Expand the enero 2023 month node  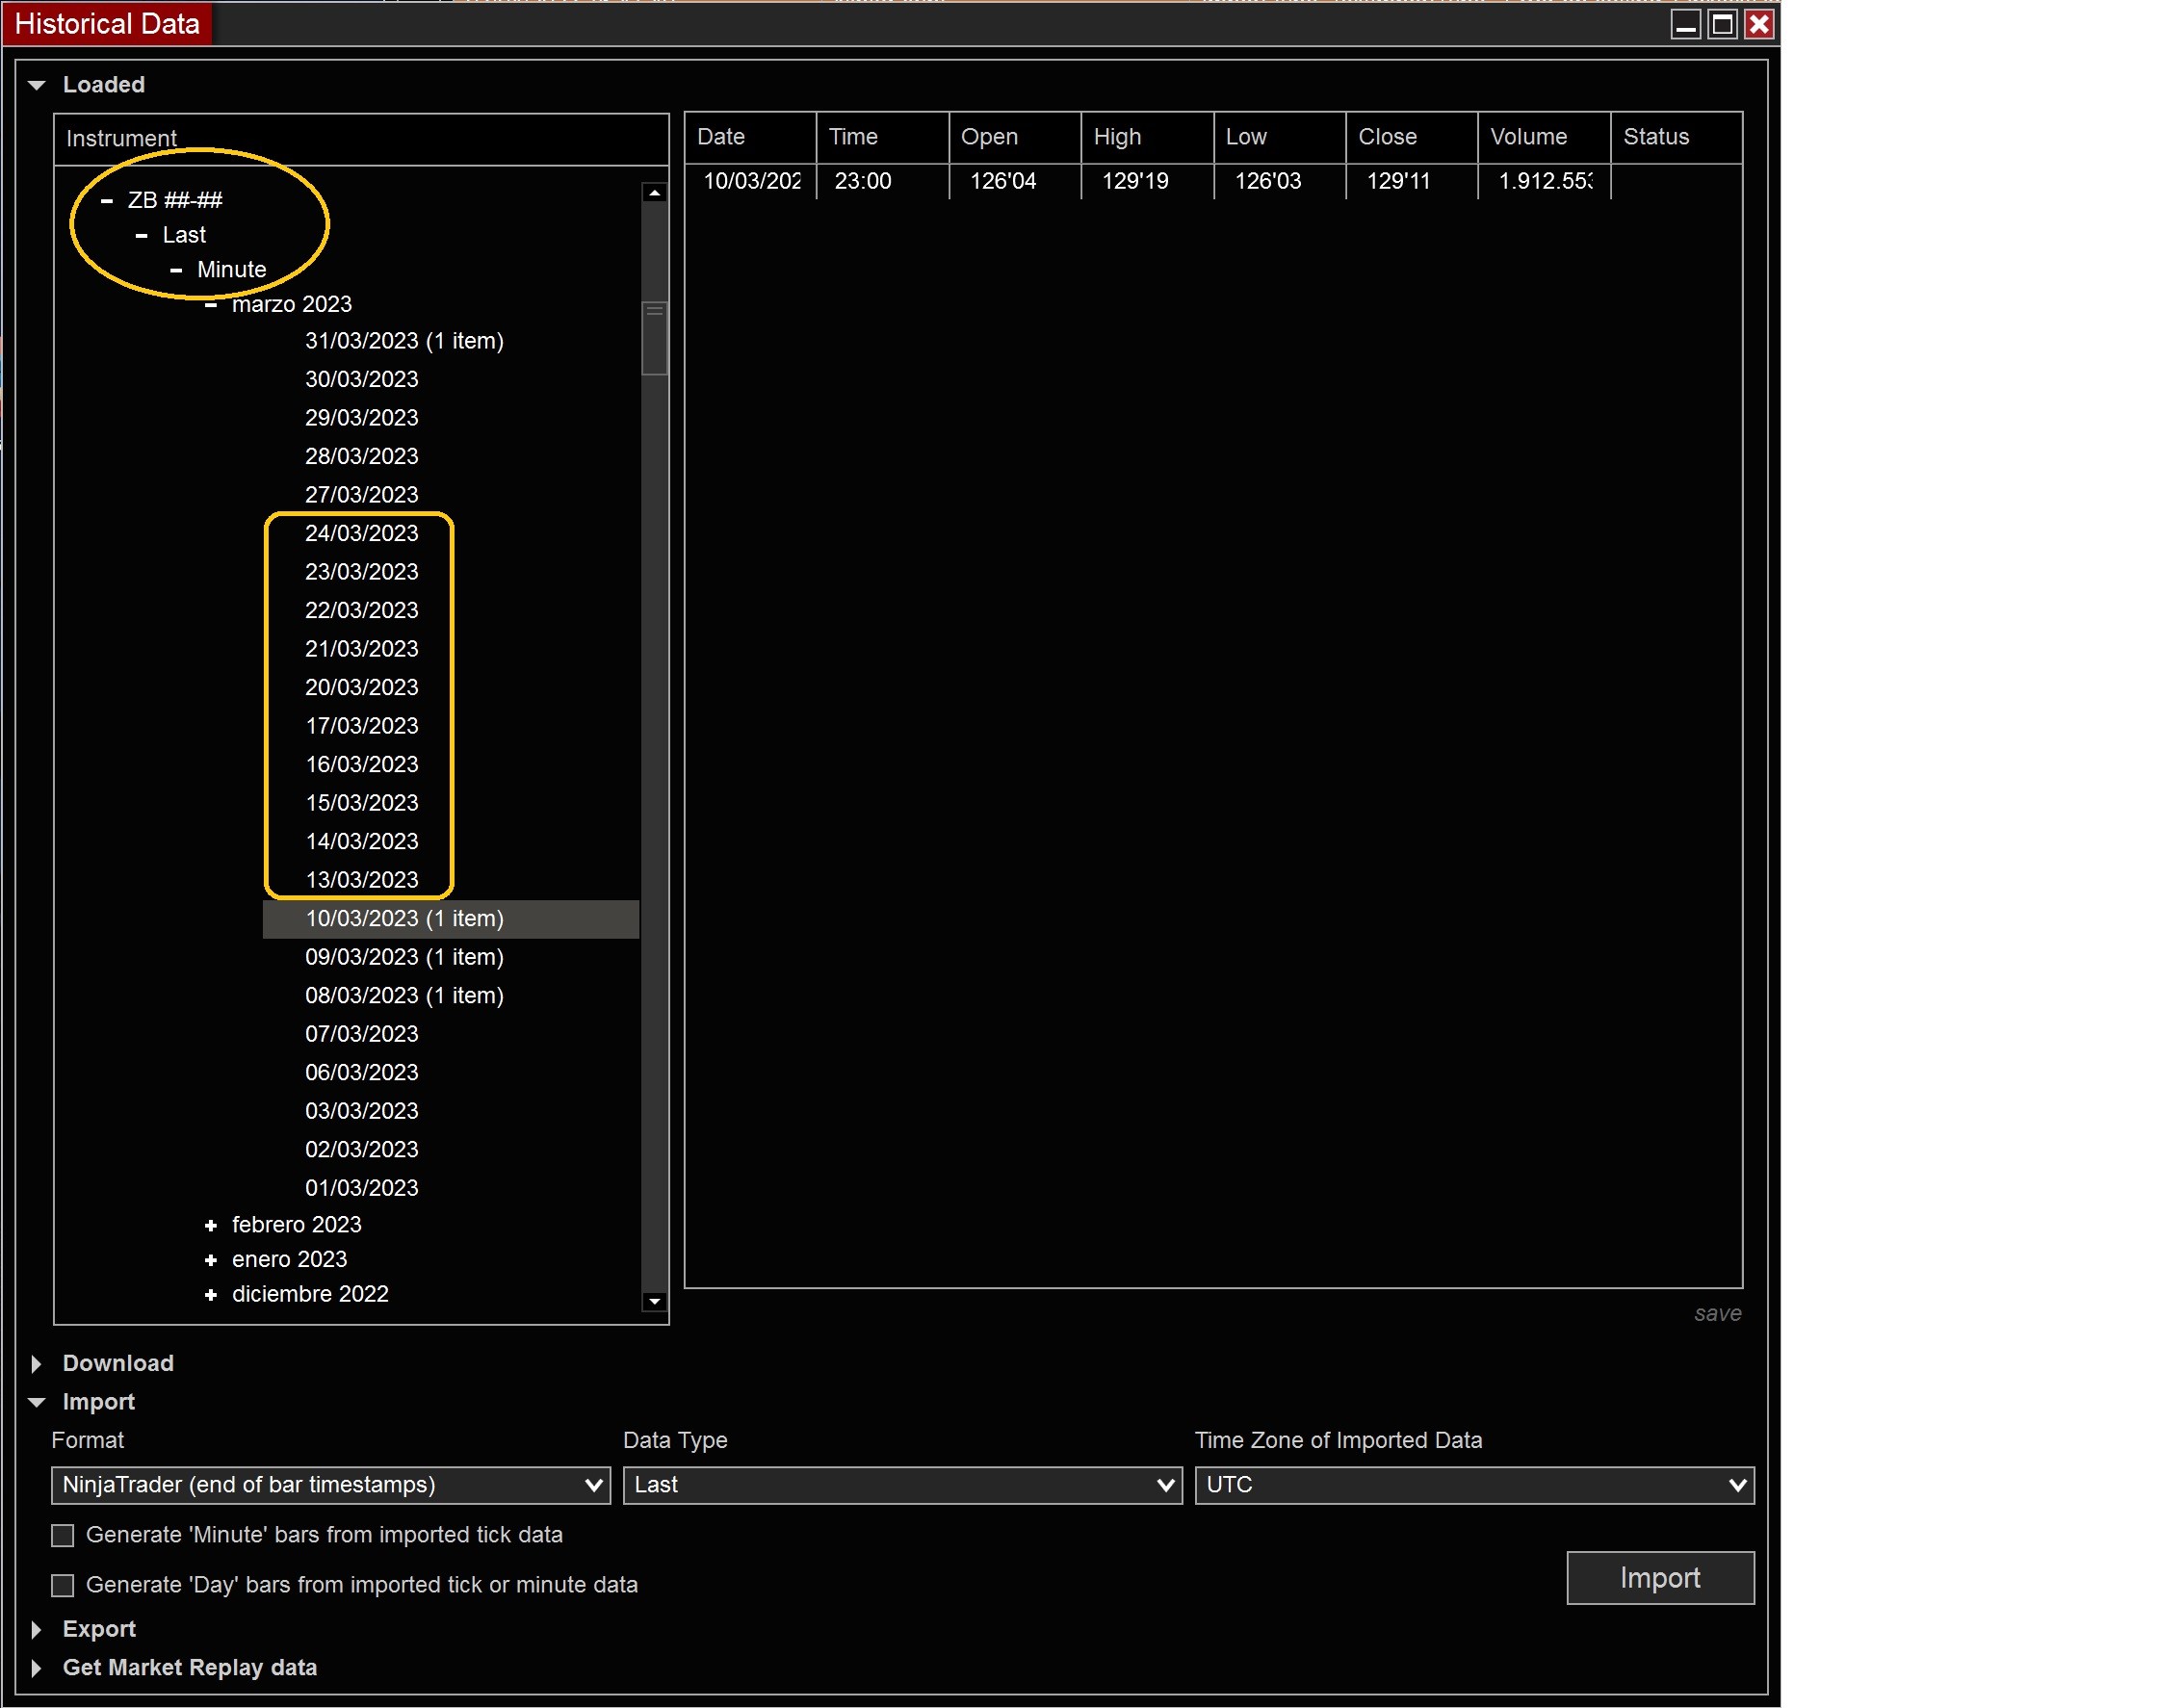click(211, 1259)
